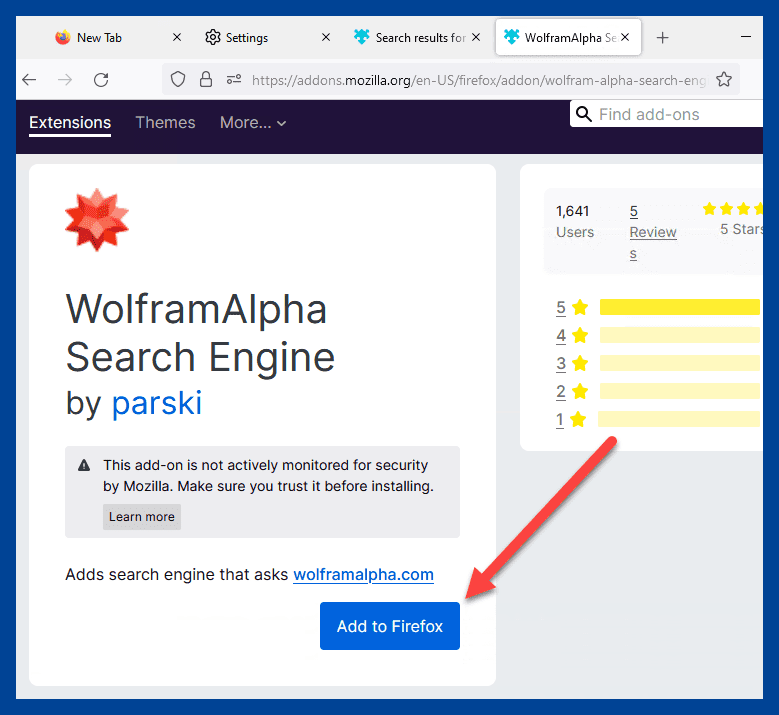779x715 pixels.
Task: Open the 5 Reviews link
Action: tap(653, 233)
